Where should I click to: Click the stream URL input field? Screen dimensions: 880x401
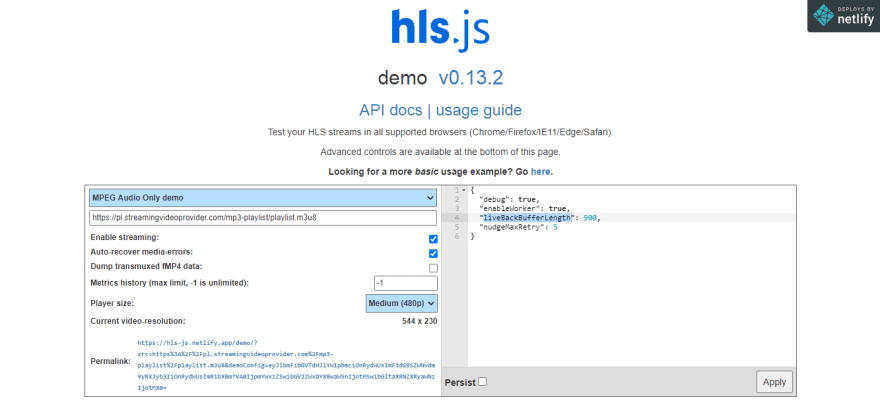coord(263,218)
